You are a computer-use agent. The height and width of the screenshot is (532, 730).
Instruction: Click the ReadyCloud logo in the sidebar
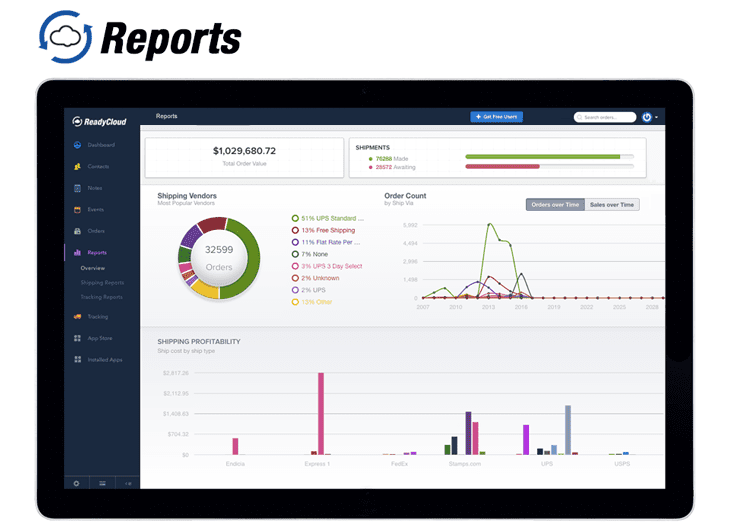click(x=99, y=121)
